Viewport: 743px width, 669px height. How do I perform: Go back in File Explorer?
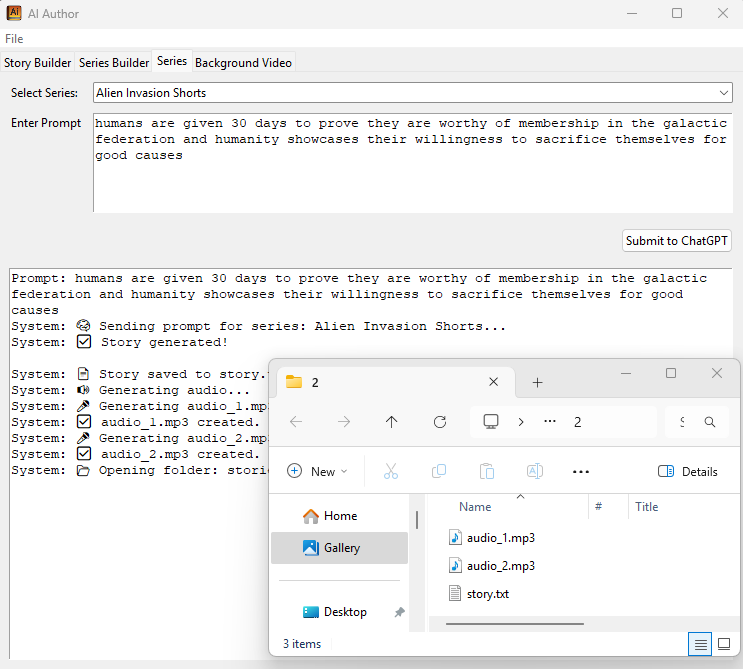tap(296, 422)
